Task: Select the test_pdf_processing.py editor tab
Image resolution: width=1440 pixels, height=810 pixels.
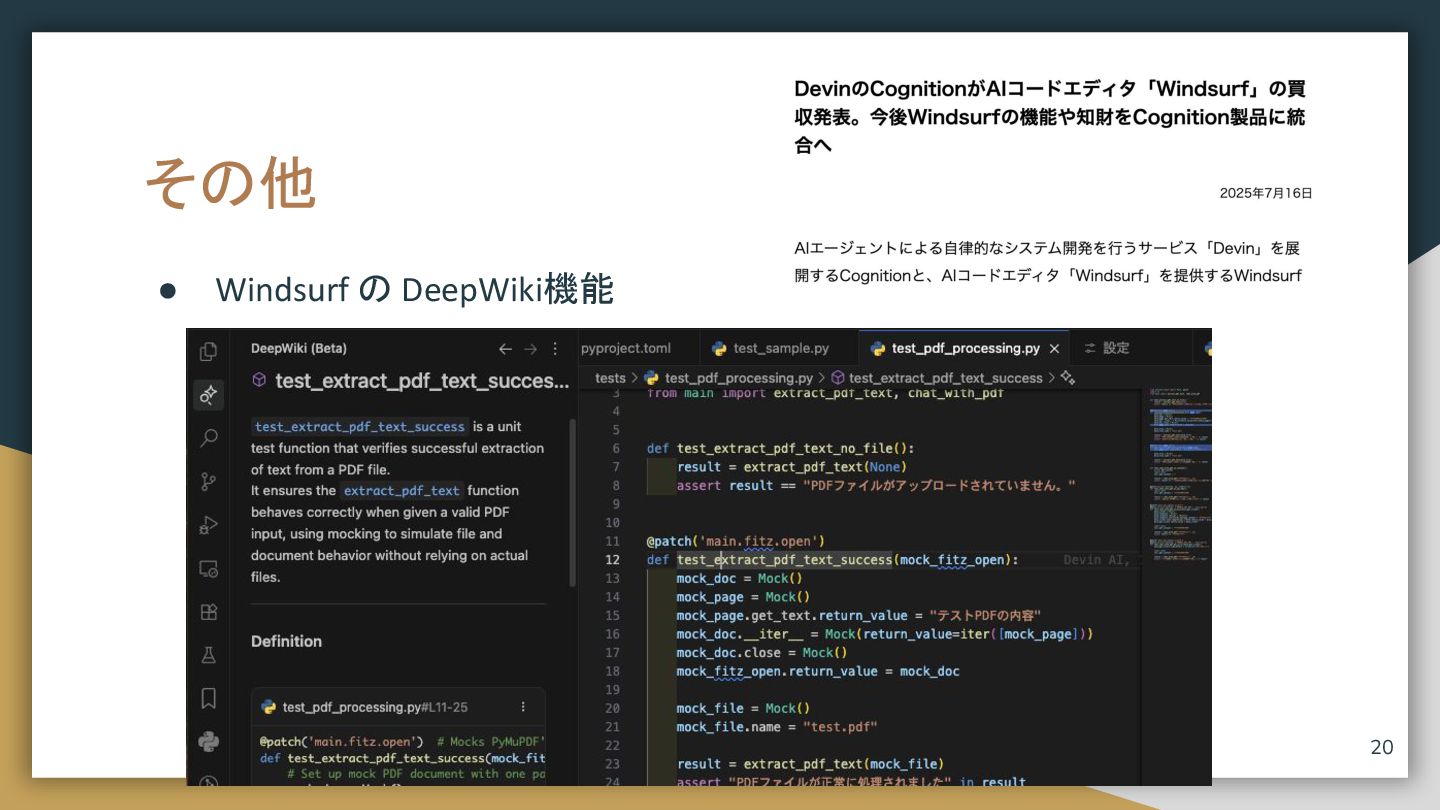Action: coord(964,348)
